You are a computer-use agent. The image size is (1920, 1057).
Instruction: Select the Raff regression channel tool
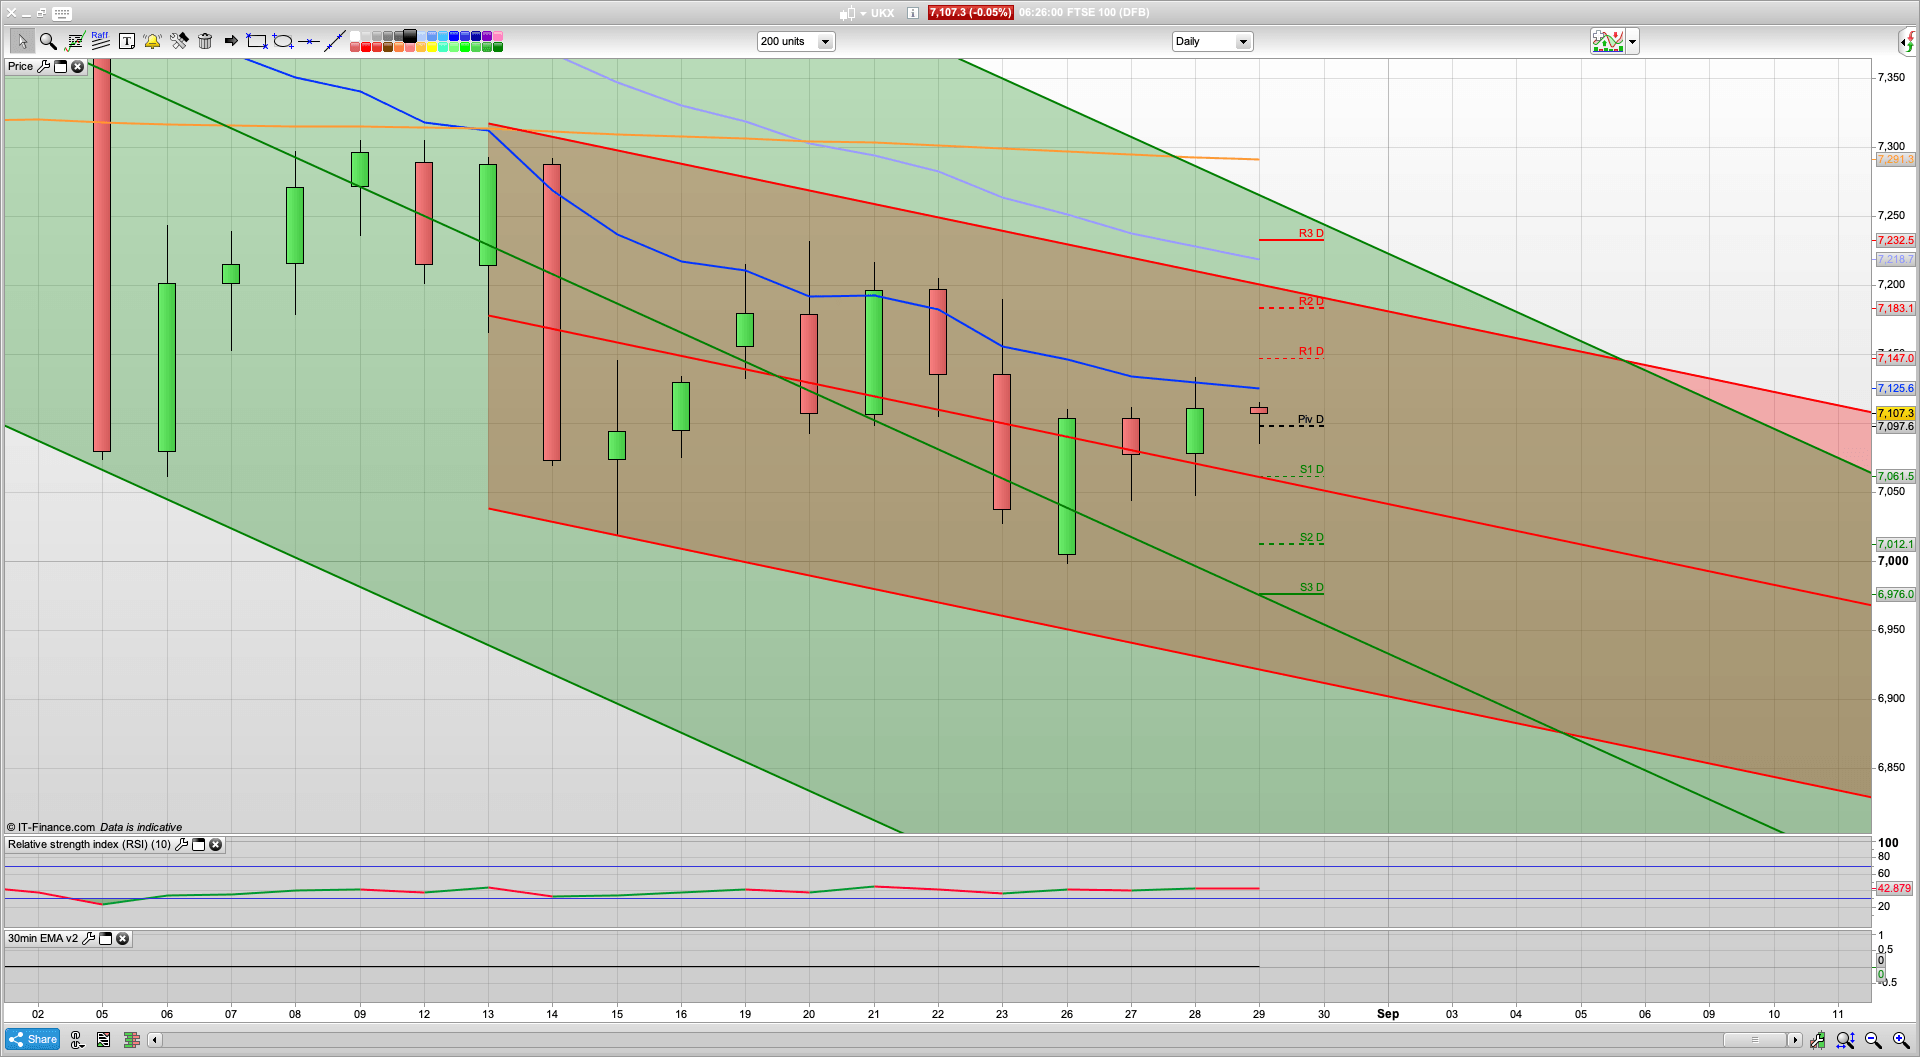(100, 41)
